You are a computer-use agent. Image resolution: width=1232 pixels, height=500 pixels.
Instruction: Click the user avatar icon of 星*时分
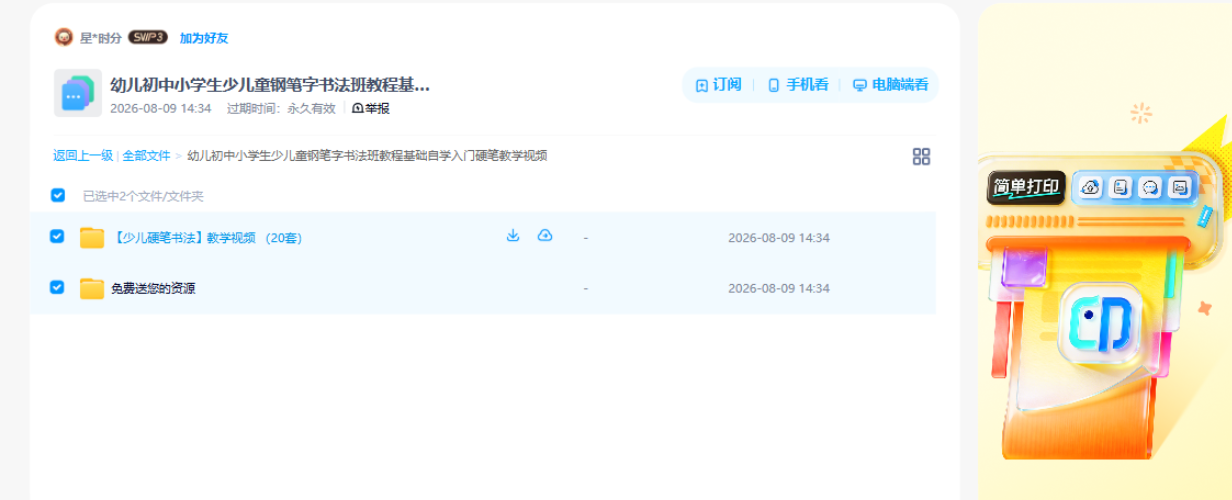coord(64,37)
